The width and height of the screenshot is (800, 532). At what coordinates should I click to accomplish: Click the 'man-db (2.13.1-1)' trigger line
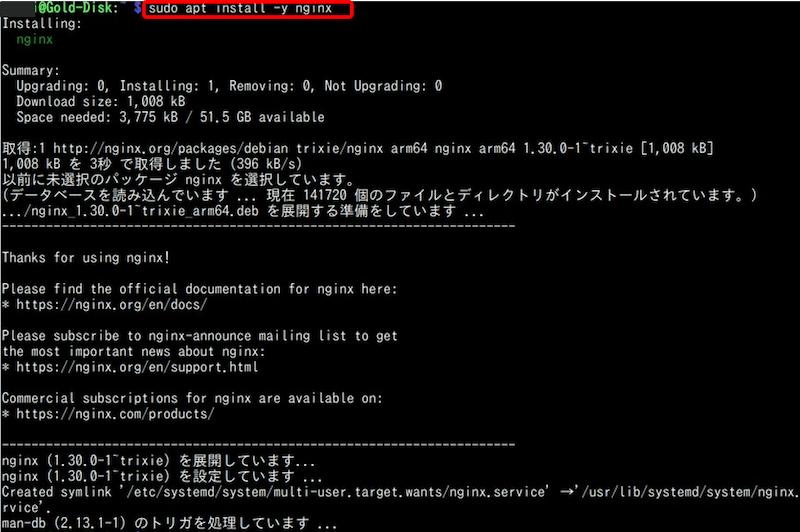click(x=169, y=523)
